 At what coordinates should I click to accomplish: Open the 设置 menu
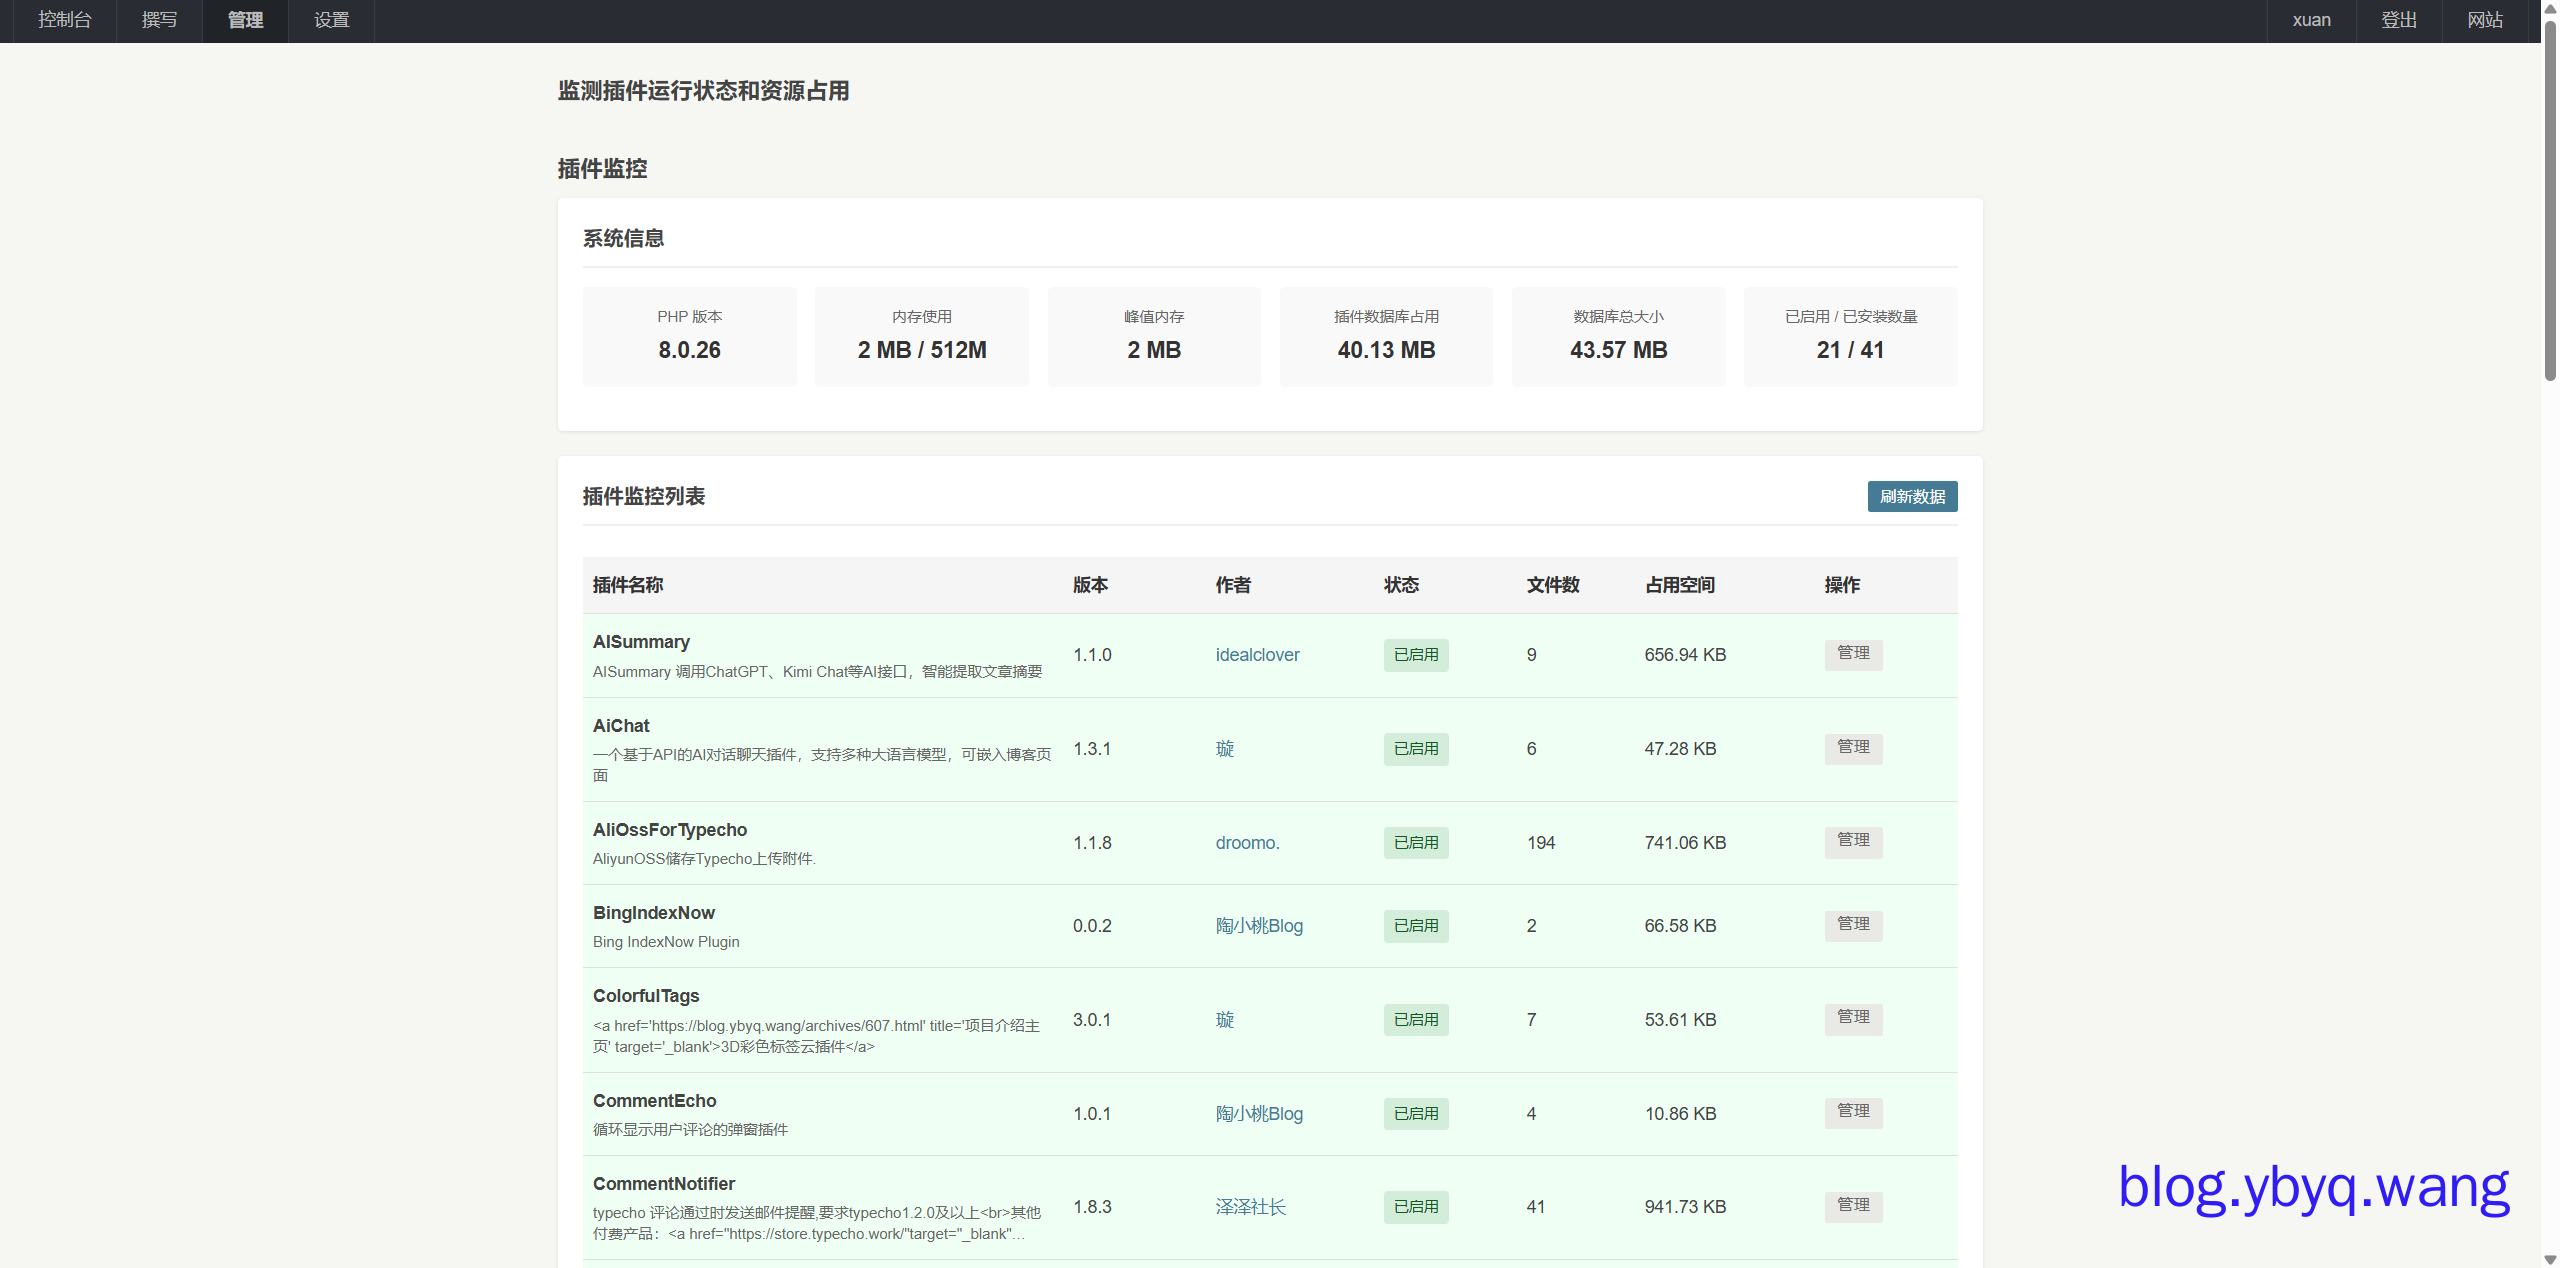click(x=331, y=20)
